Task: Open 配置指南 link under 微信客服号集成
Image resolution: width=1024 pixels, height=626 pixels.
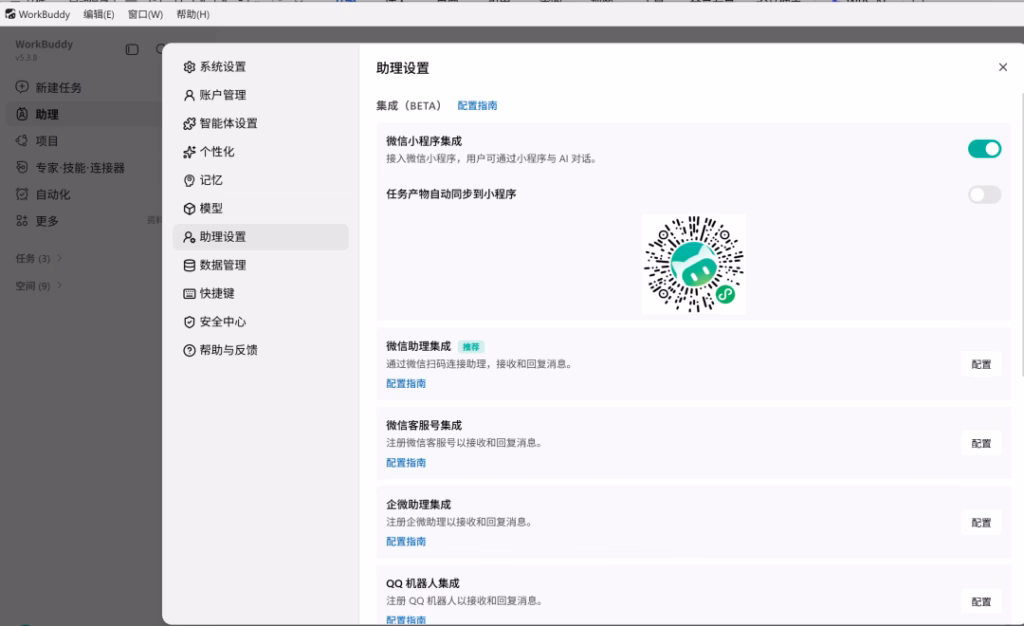Action: coord(406,463)
